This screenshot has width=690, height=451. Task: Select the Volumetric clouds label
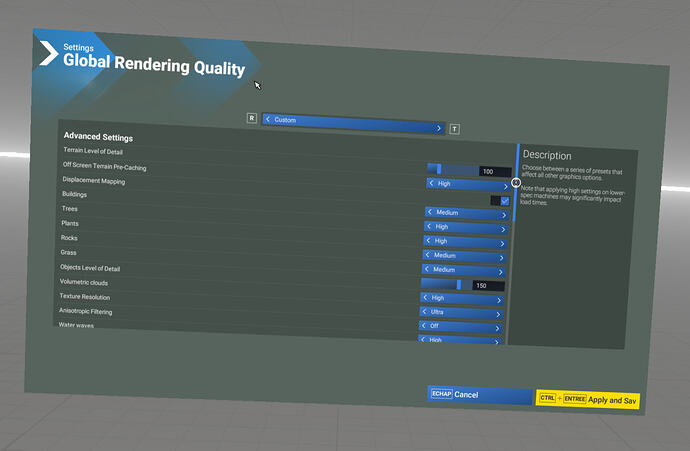pyautogui.click(x=84, y=282)
